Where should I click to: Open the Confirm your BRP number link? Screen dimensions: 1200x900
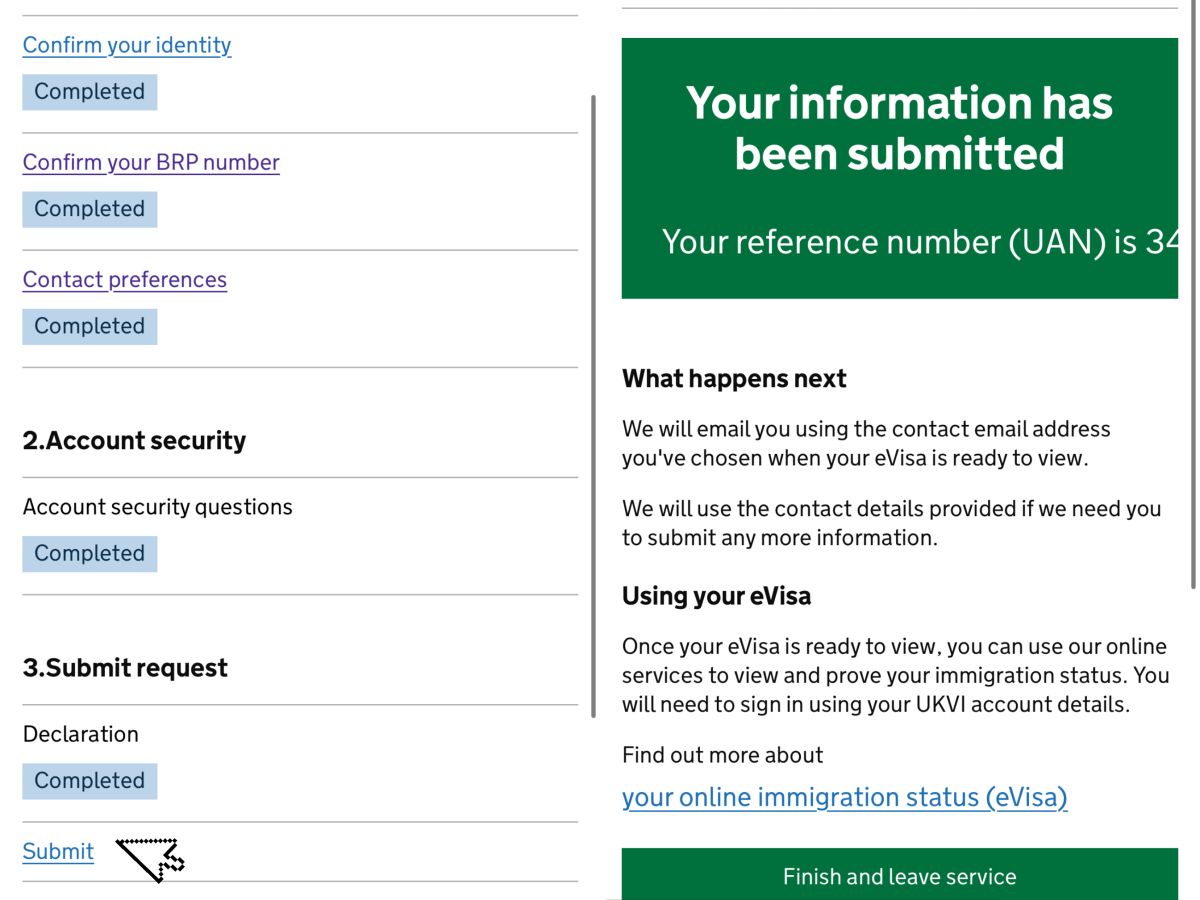(151, 162)
